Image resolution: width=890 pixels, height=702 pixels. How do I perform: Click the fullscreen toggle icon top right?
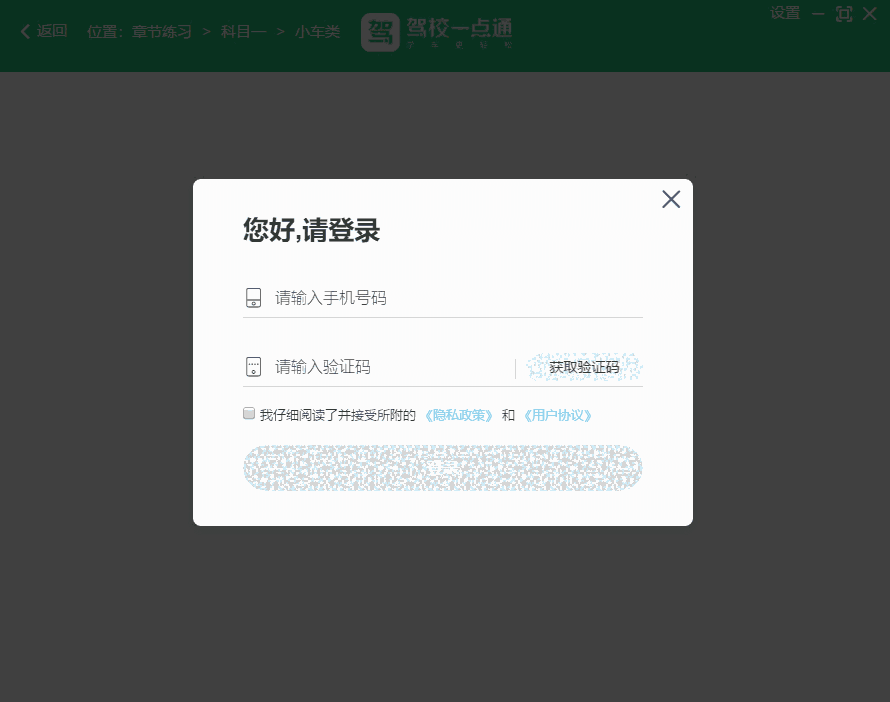(x=843, y=14)
